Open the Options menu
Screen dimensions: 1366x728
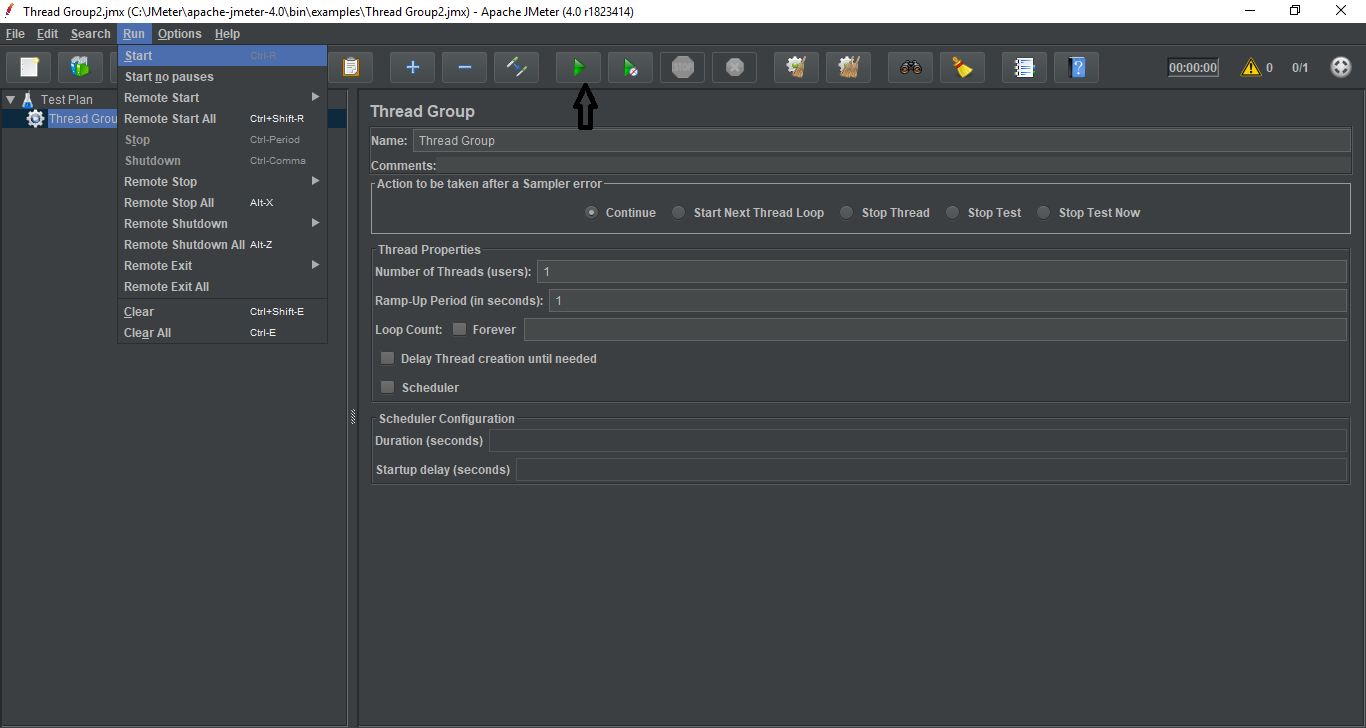[179, 34]
